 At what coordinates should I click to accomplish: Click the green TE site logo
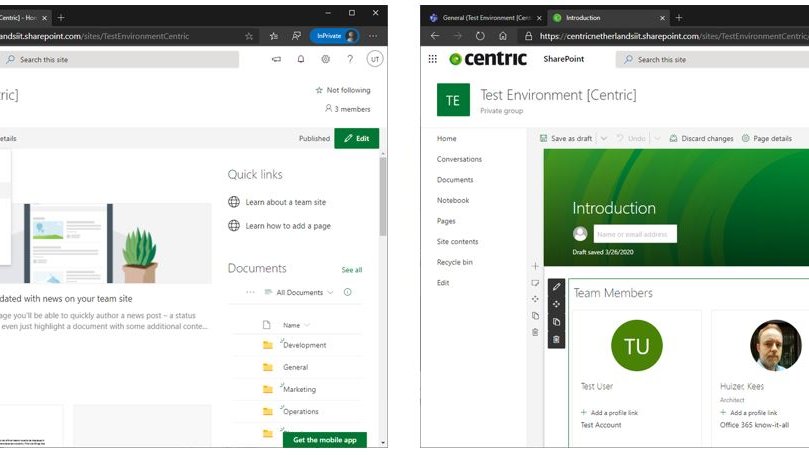[x=453, y=100]
